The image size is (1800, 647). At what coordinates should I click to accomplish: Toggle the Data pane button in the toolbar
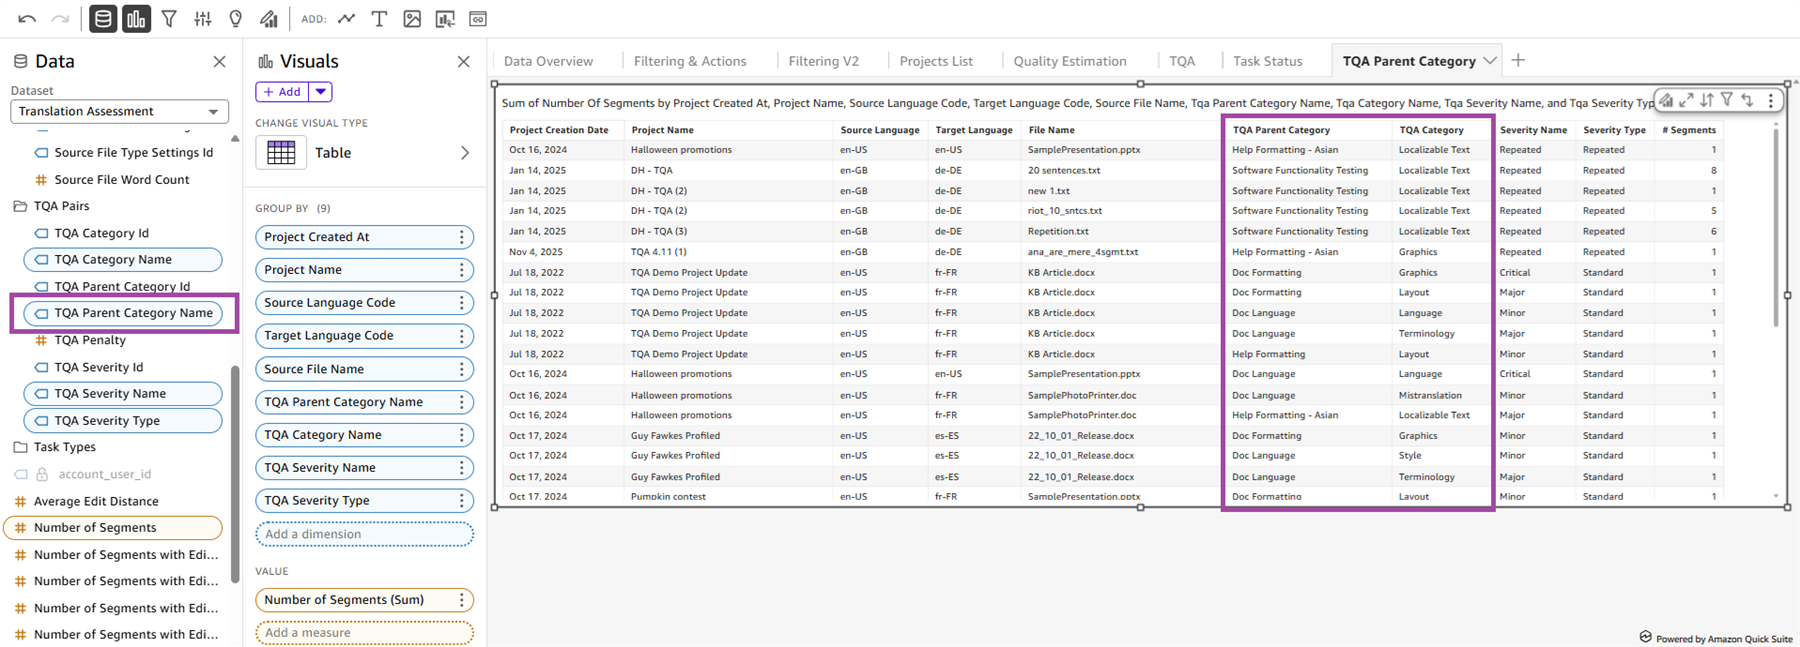point(103,19)
